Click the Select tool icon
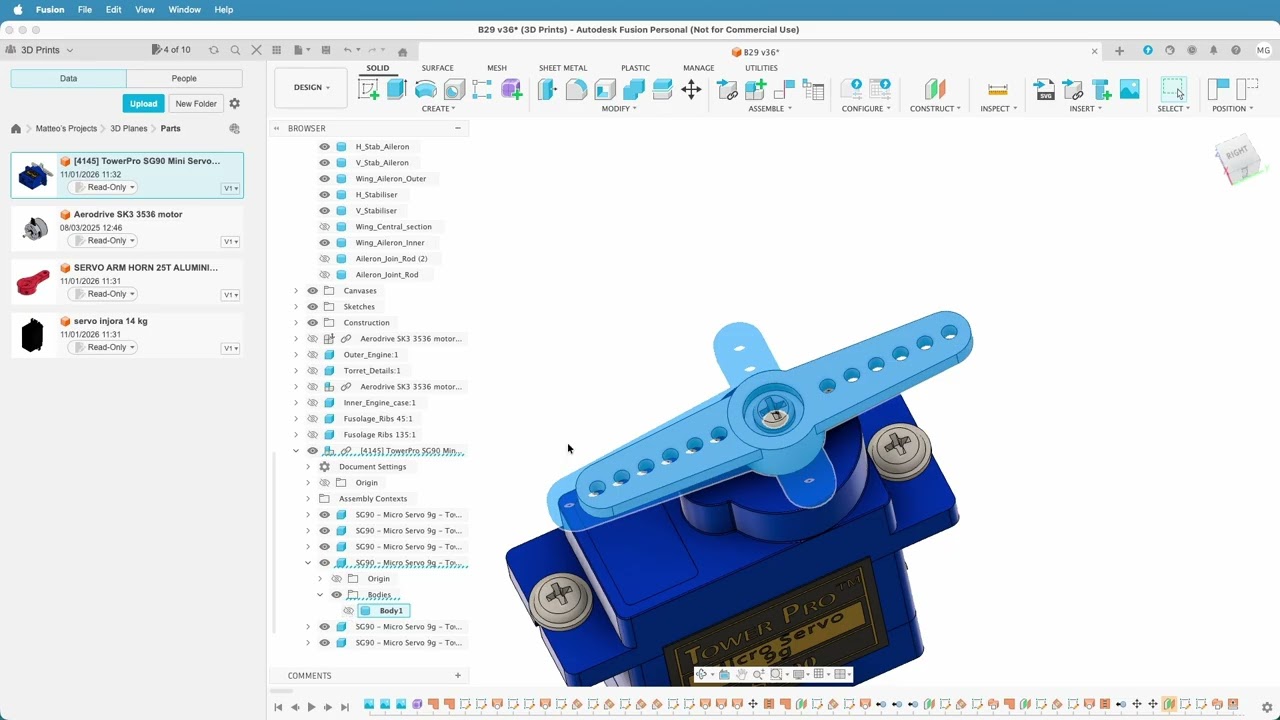The height and width of the screenshot is (720, 1280). [x=1173, y=90]
